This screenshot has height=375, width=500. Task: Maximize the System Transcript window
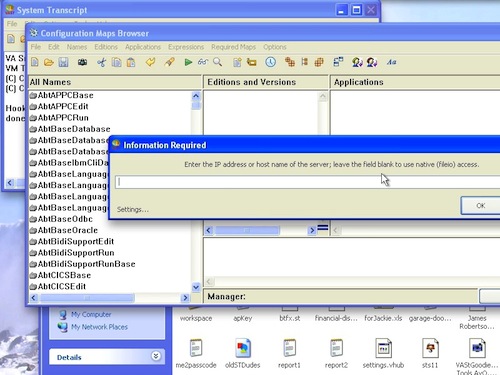(x=356, y=10)
